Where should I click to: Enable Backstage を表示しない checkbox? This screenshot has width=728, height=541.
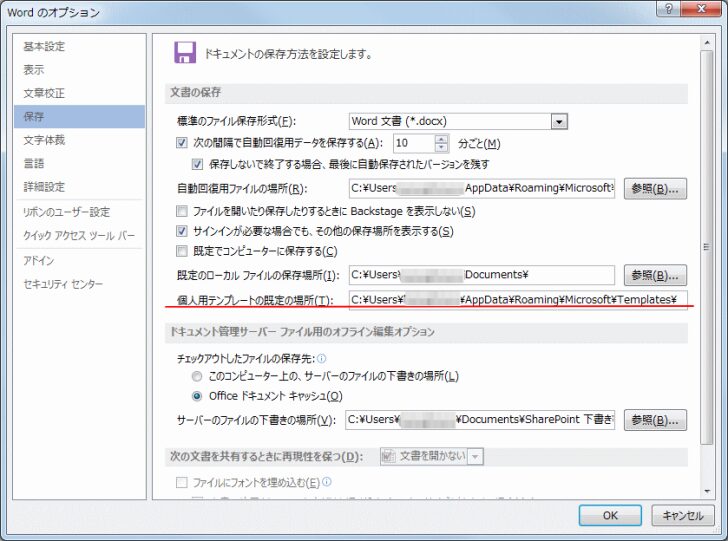[x=182, y=211]
